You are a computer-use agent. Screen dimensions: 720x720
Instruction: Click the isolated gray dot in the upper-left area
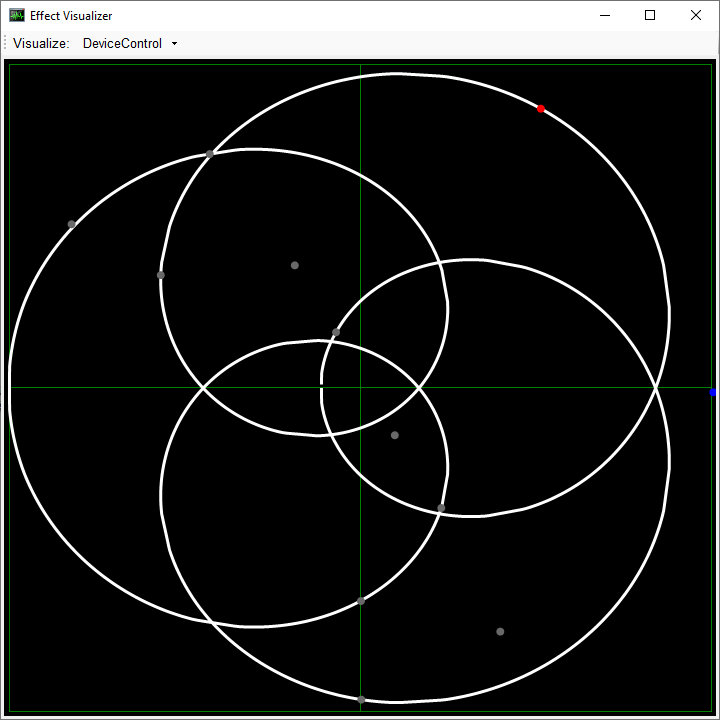[295, 265]
